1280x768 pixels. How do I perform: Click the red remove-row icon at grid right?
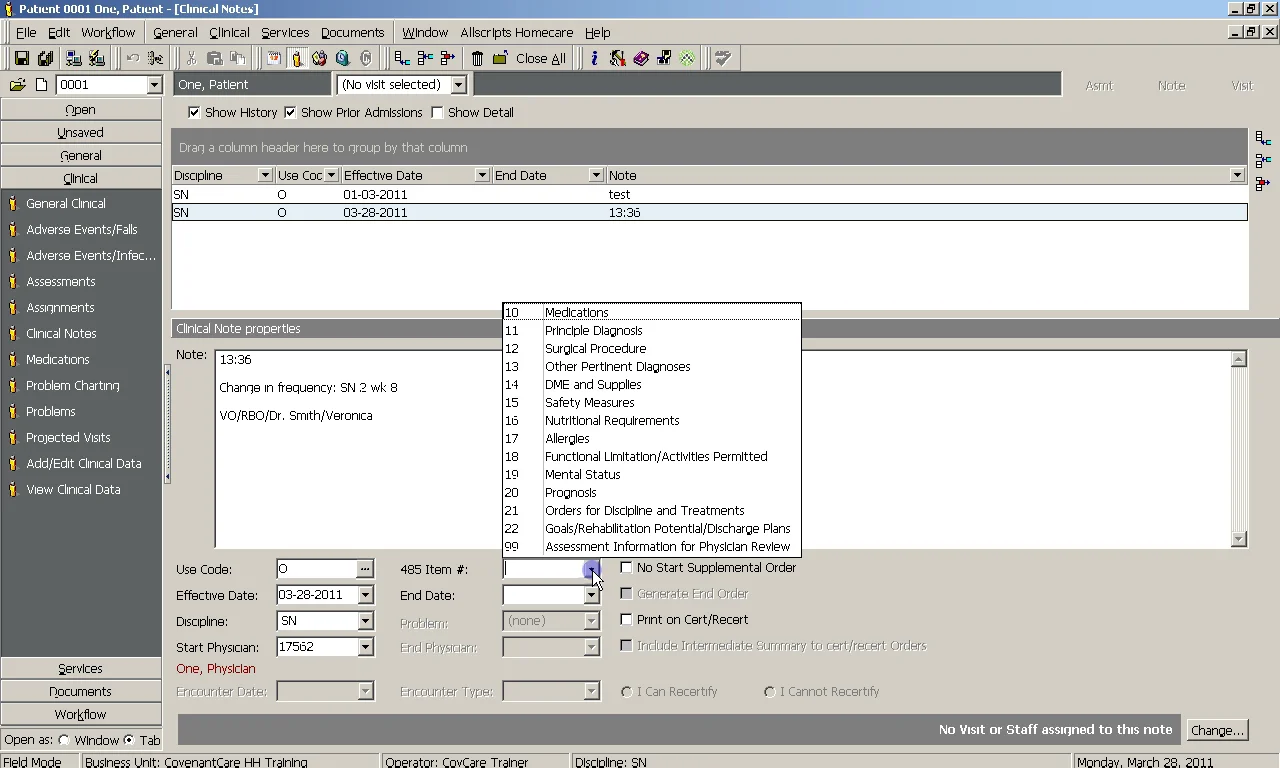(1262, 184)
